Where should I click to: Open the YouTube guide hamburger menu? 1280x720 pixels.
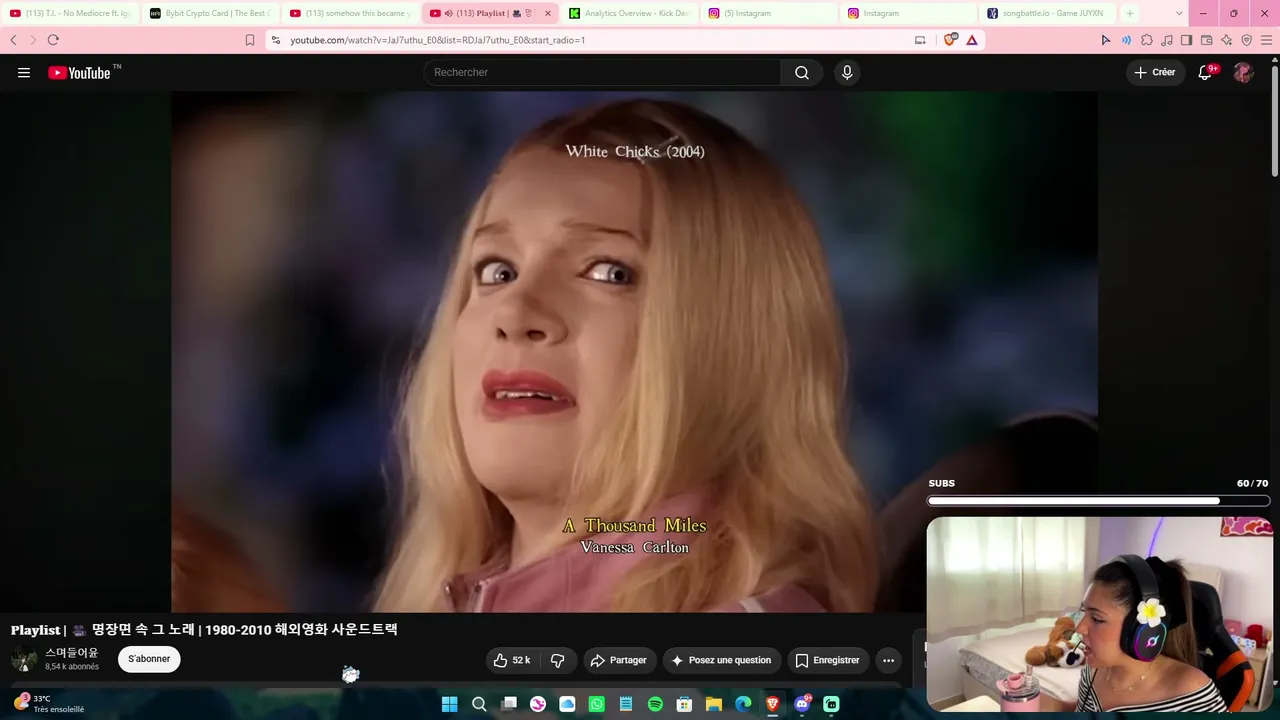click(x=24, y=72)
